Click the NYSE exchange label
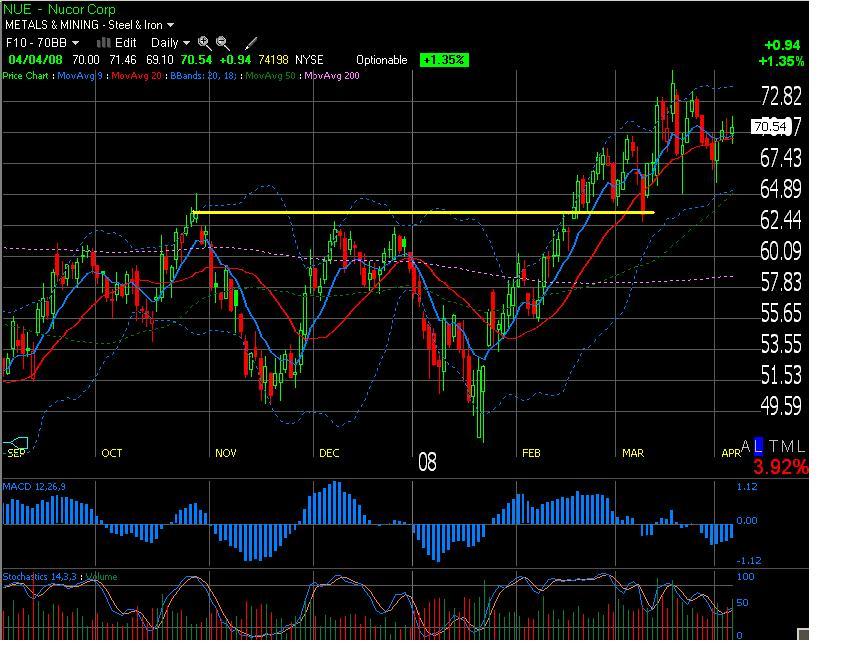This screenshot has height=661, width=843. tap(309, 60)
